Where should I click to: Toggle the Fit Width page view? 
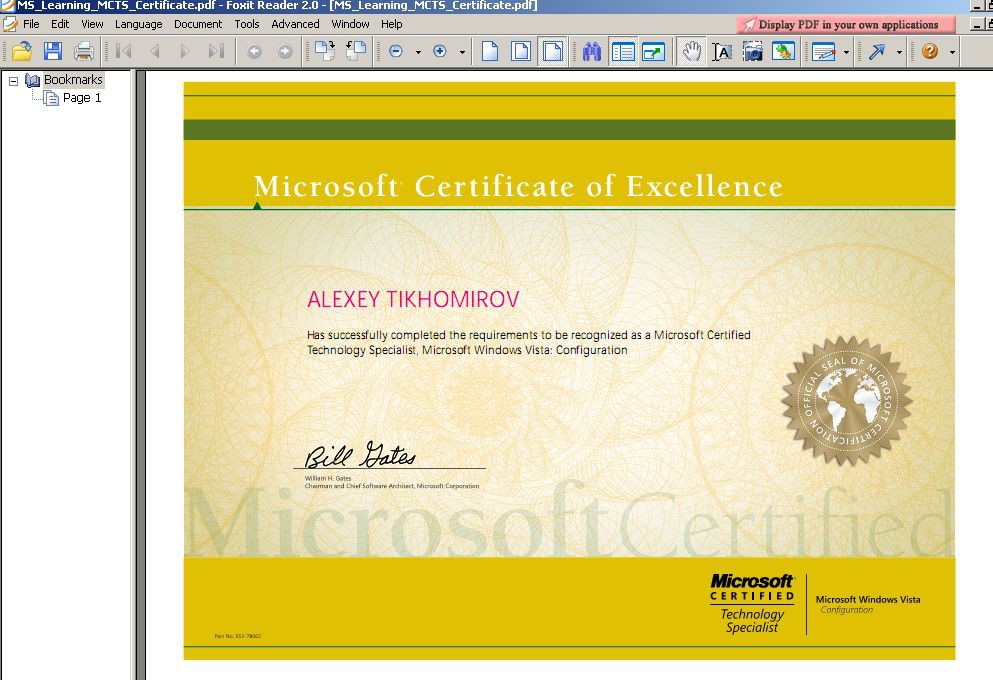[x=552, y=51]
